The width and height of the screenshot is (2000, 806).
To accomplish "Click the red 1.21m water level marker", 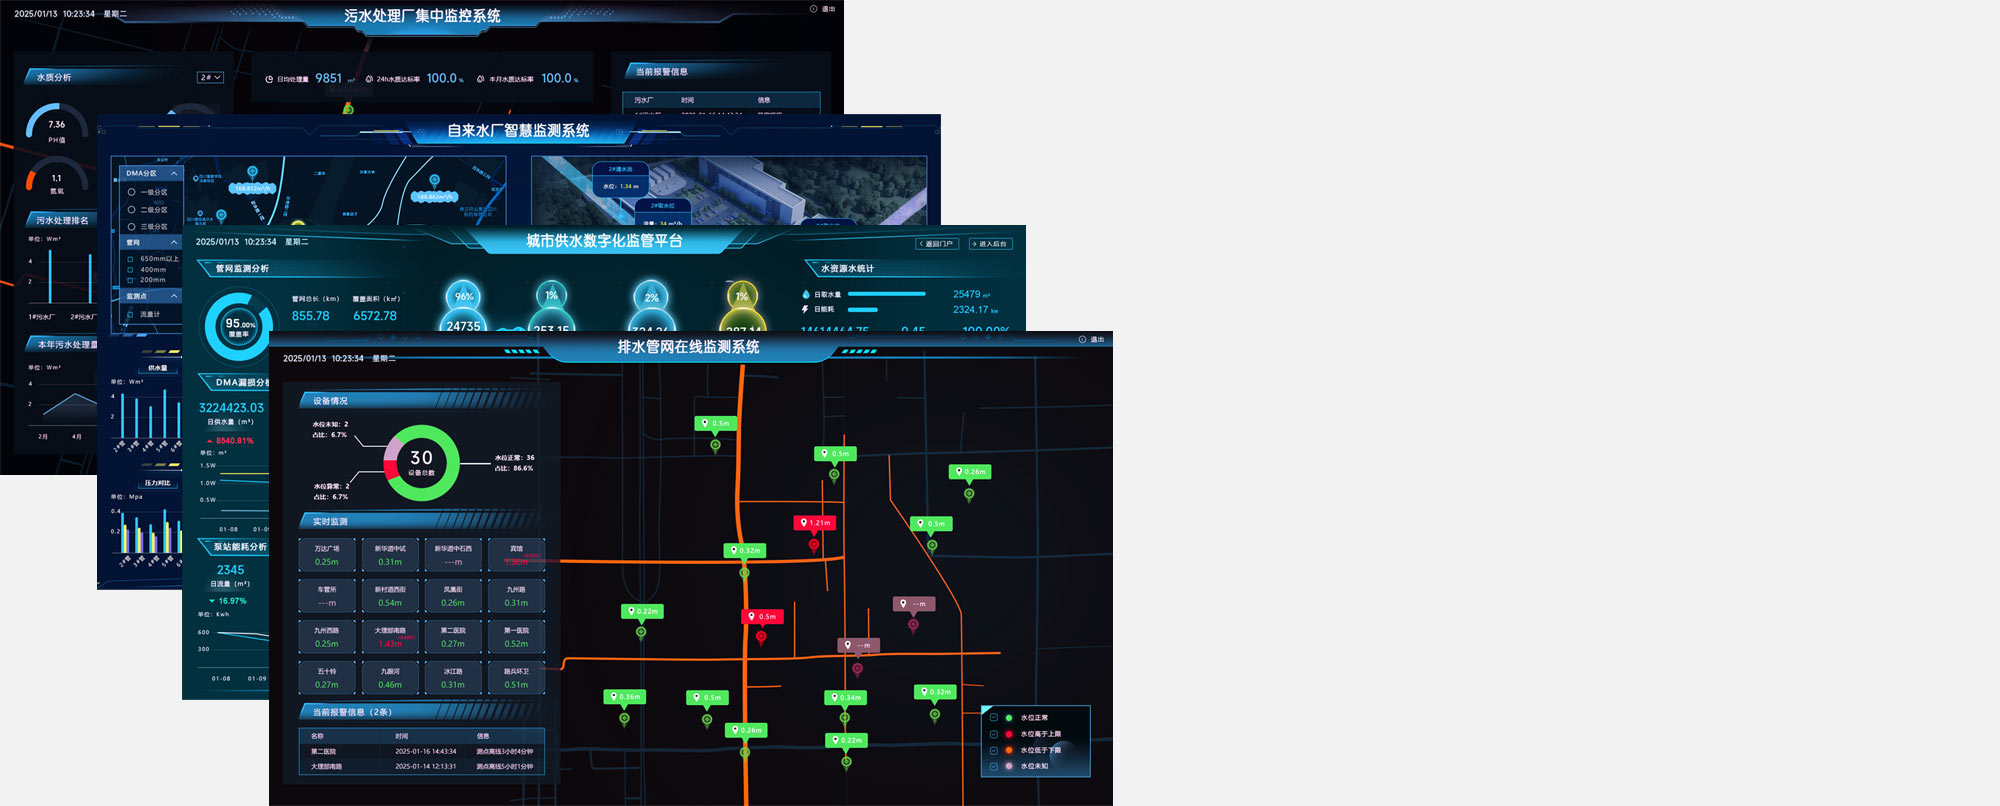I will click(814, 523).
